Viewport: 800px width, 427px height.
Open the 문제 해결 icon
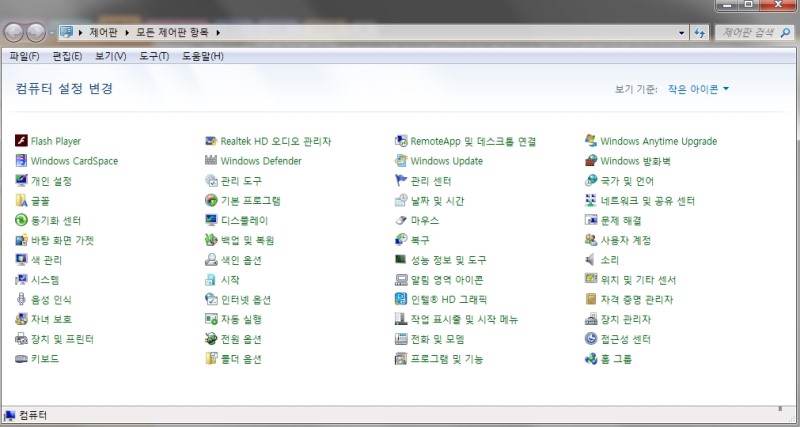(591, 220)
